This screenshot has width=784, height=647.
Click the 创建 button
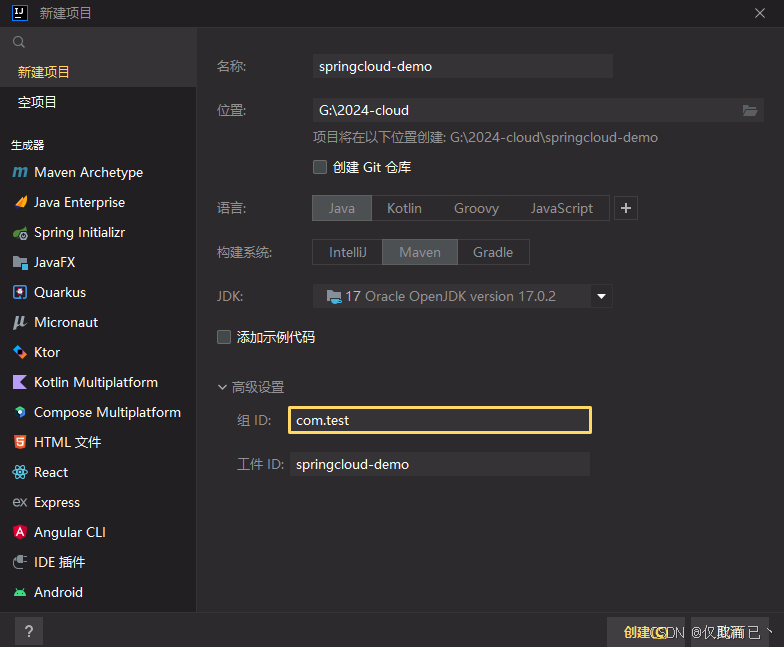(646, 632)
